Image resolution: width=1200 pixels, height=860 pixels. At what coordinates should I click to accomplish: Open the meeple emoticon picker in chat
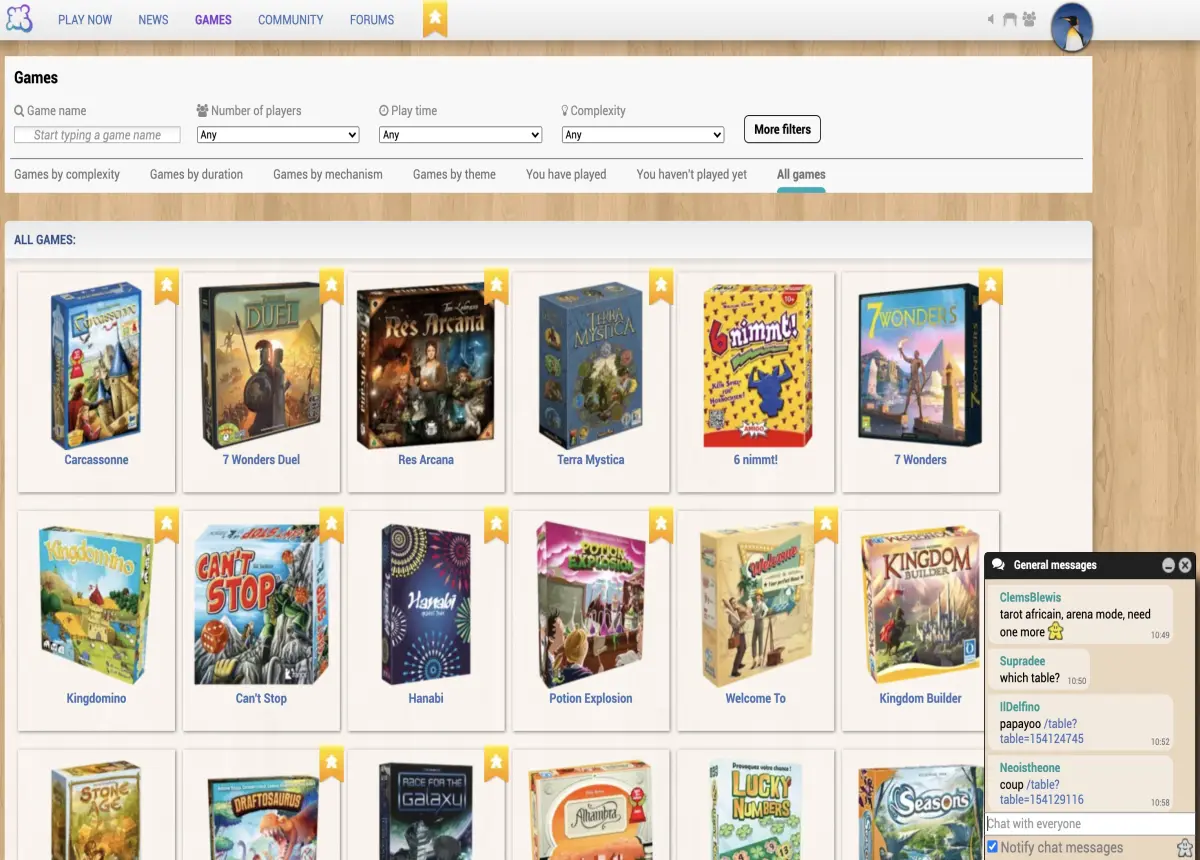coord(1185,848)
